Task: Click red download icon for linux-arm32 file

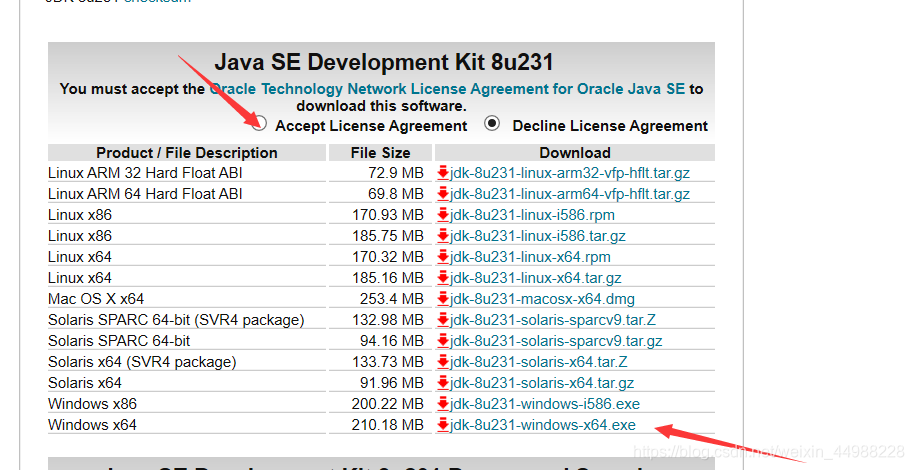Action: tap(443, 173)
